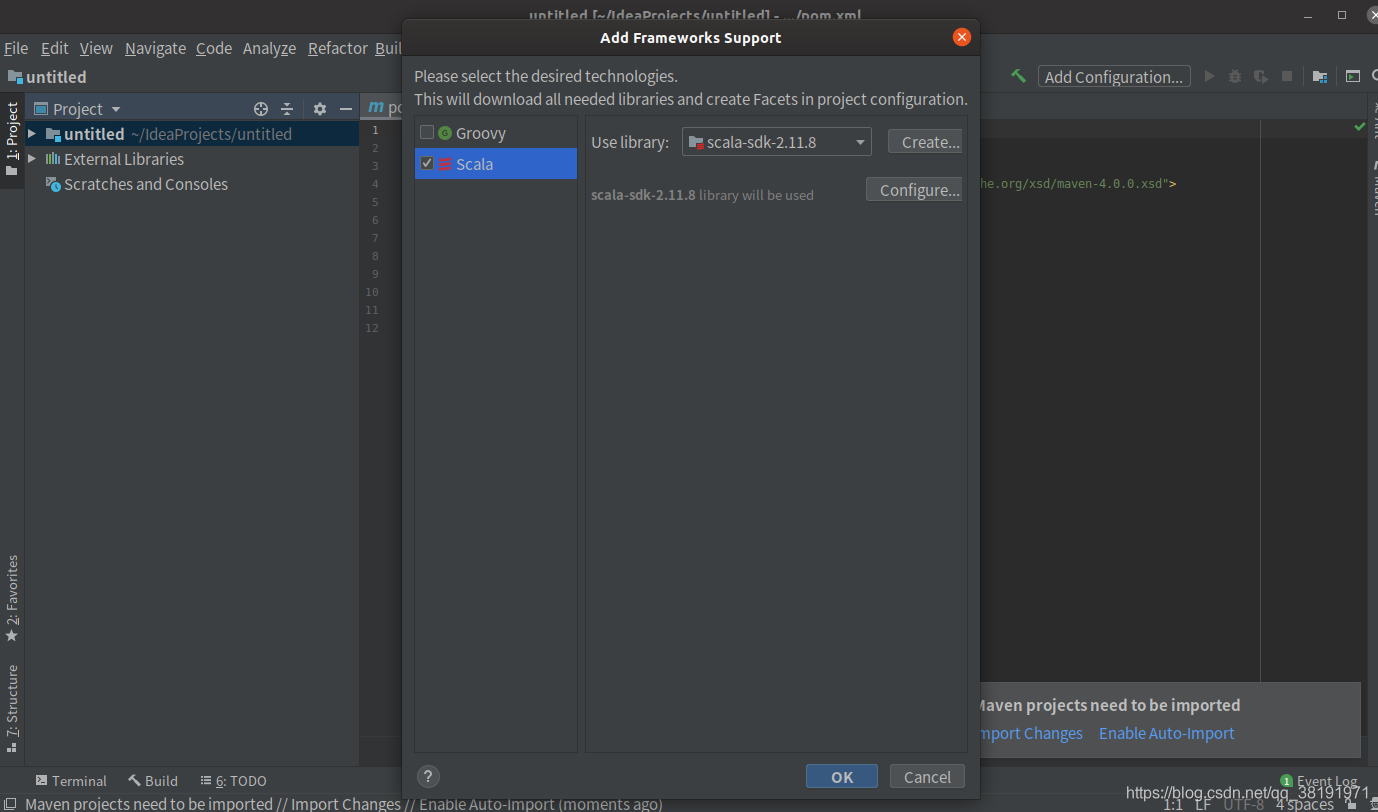Open the File menu
This screenshot has height=812, width=1378.
point(16,48)
